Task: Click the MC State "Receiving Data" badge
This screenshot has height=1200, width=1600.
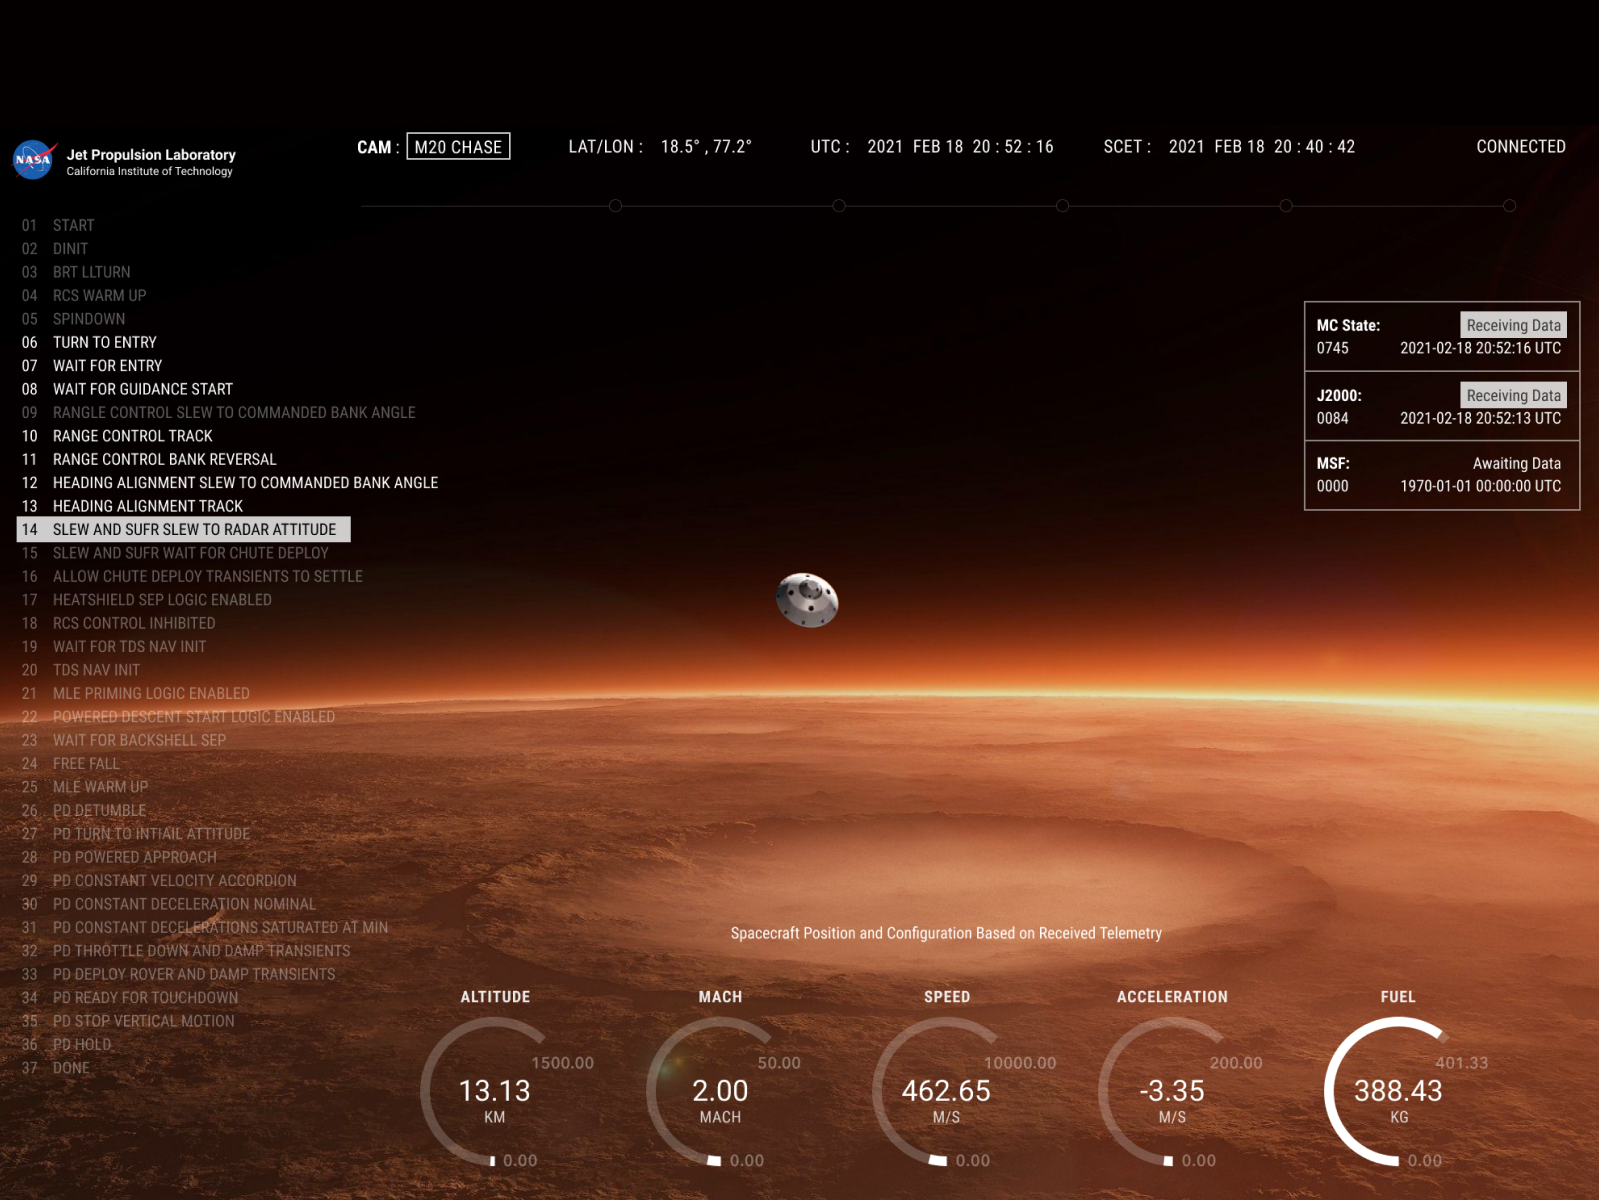Action: click(1513, 325)
